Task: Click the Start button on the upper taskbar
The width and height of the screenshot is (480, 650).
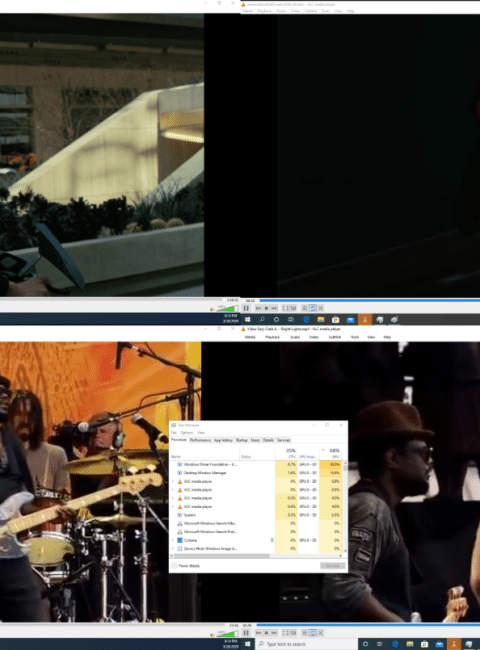Action: pos(247,319)
